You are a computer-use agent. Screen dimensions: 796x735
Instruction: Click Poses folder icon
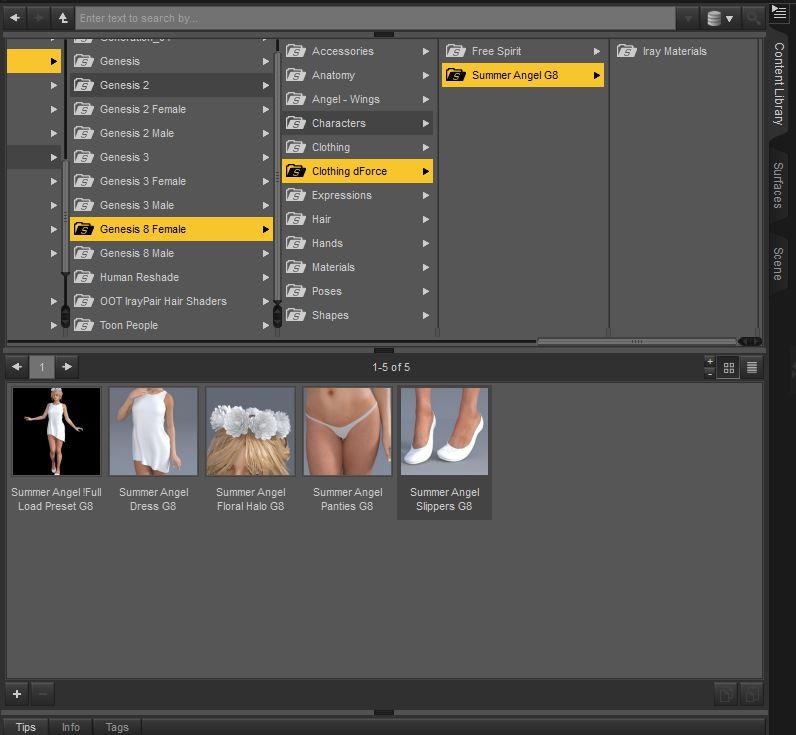click(295, 291)
